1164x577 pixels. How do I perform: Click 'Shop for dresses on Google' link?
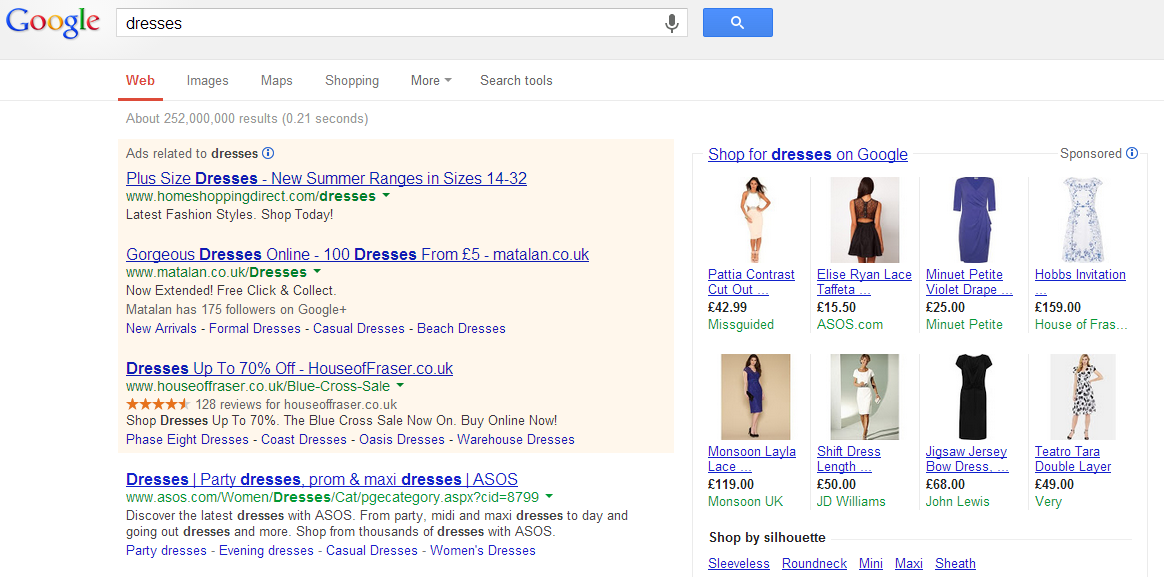(x=808, y=154)
